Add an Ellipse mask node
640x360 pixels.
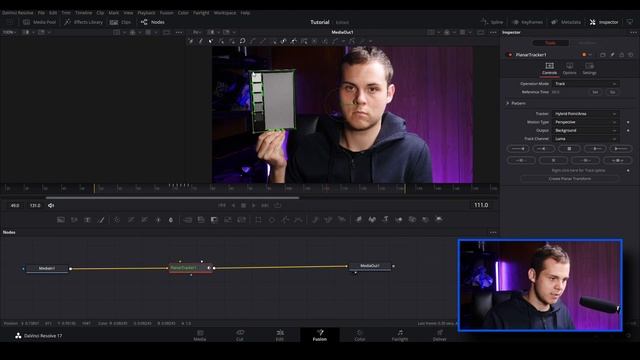[x=272, y=220]
